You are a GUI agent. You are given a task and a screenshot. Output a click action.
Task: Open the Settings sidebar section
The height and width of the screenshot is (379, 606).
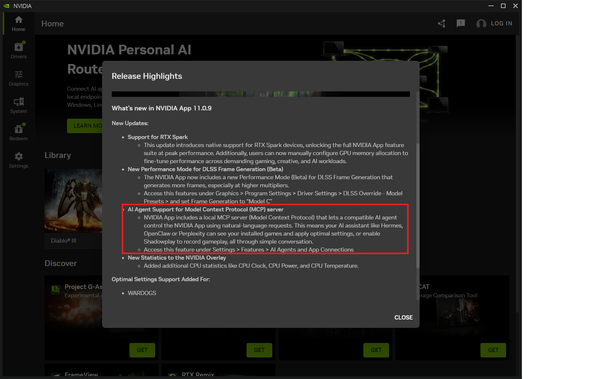tap(18, 160)
